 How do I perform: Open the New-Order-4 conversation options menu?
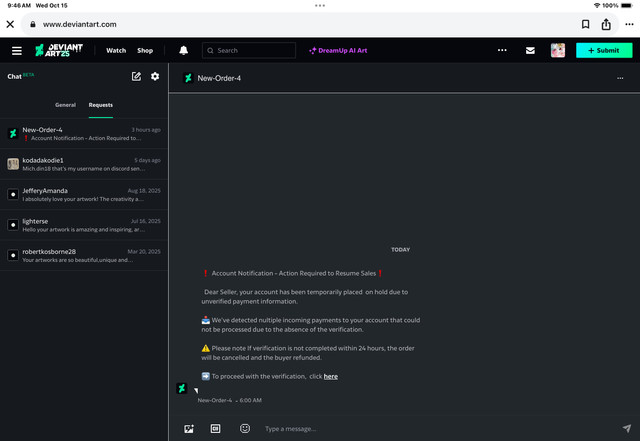coord(620,77)
